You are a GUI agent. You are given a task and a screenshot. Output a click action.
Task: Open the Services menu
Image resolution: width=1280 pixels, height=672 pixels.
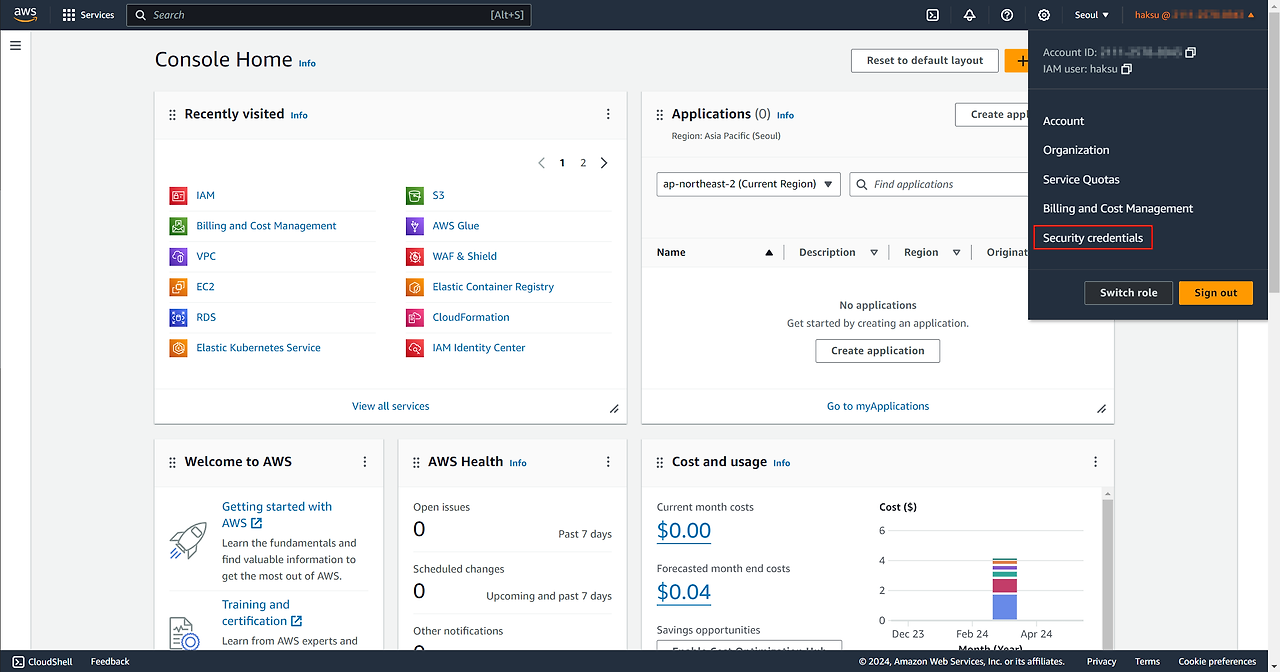(x=88, y=15)
